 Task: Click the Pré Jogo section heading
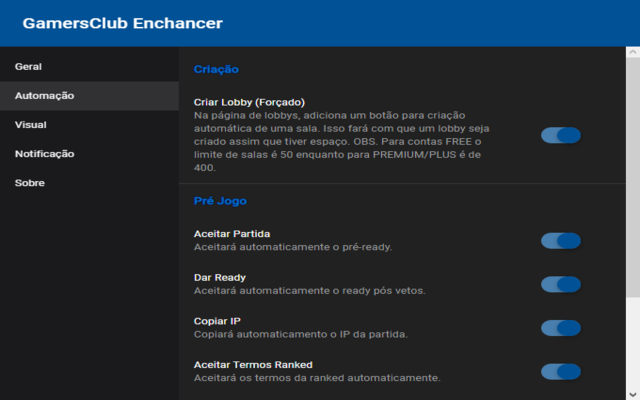tap(220, 201)
